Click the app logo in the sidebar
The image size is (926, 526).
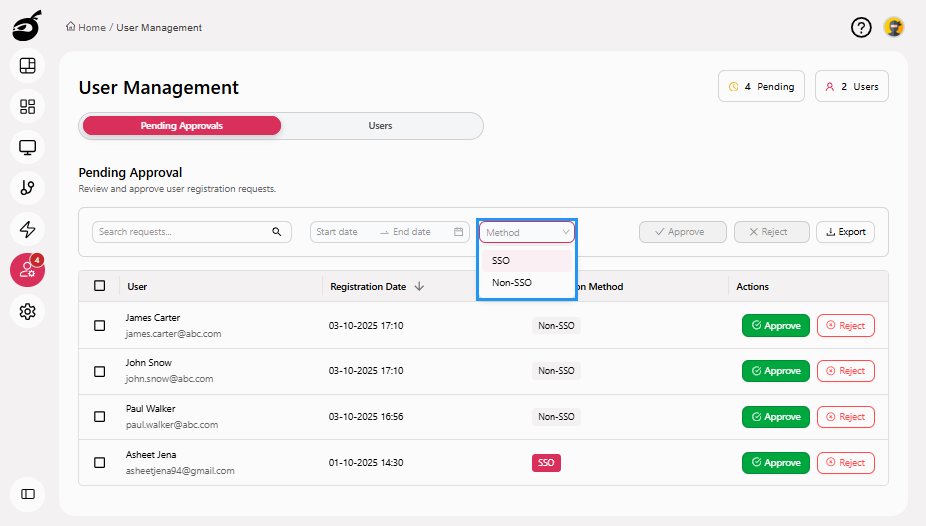pyautogui.click(x=27, y=26)
